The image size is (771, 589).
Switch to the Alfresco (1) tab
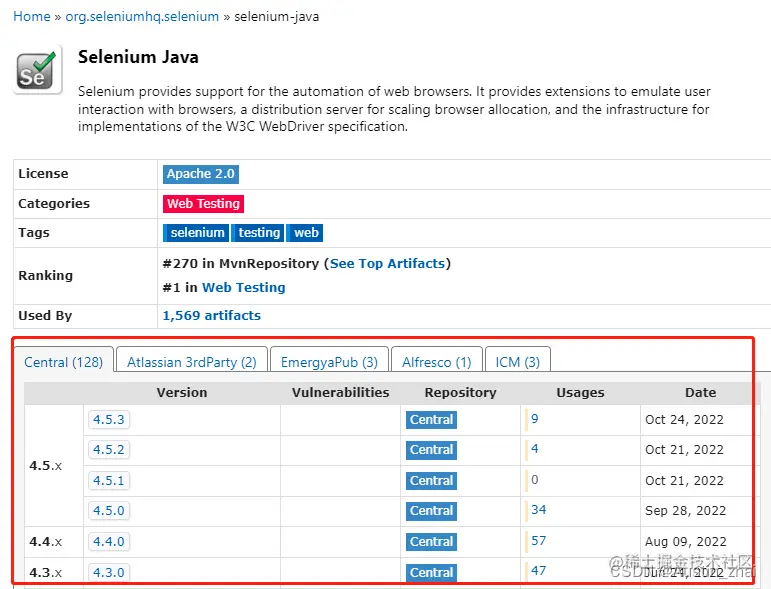click(437, 362)
